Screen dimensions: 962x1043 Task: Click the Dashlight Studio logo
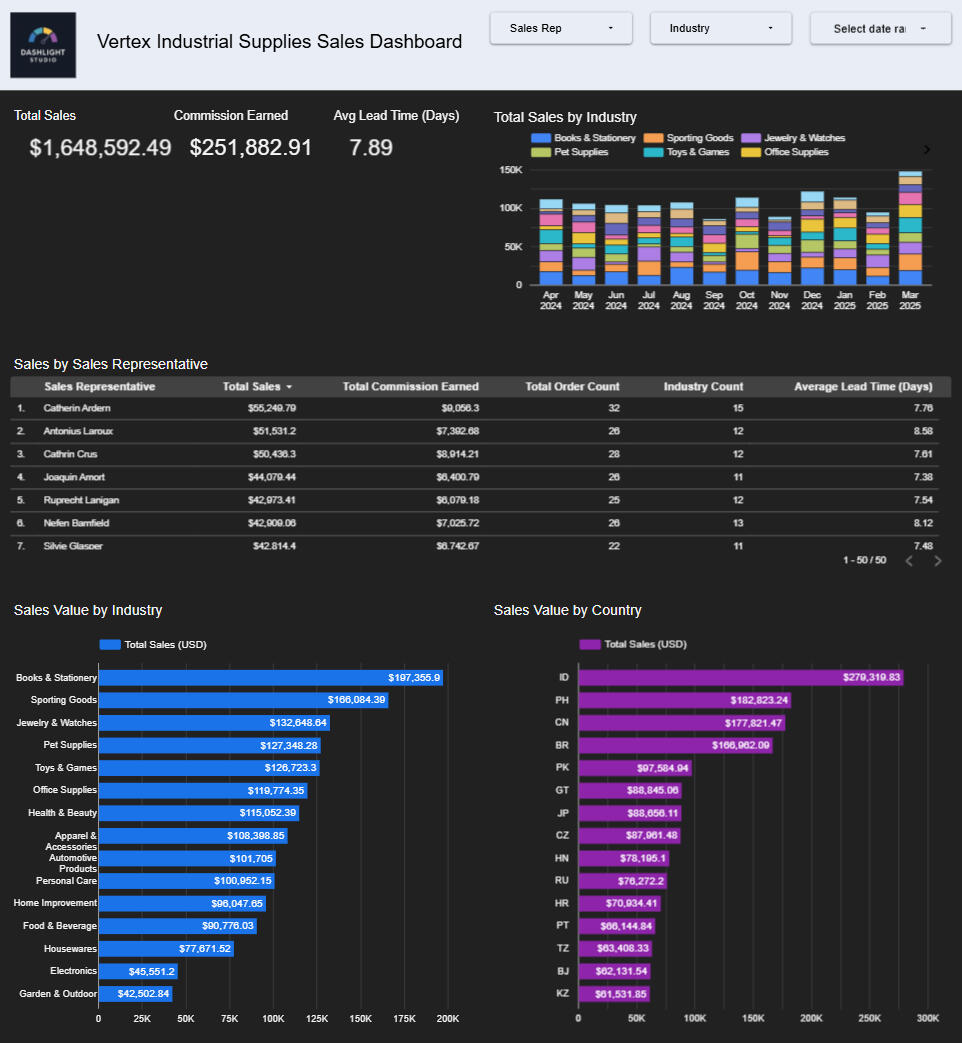pyautogui.click(x=43, y=45)
